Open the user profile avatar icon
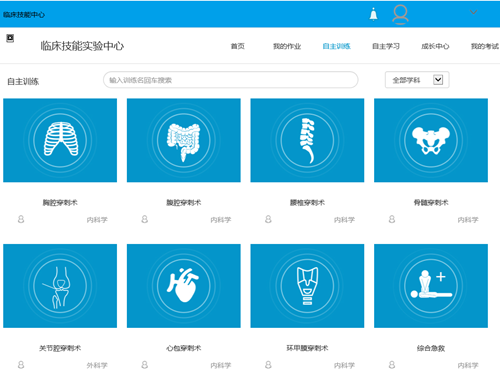 (x=400, y=14)
